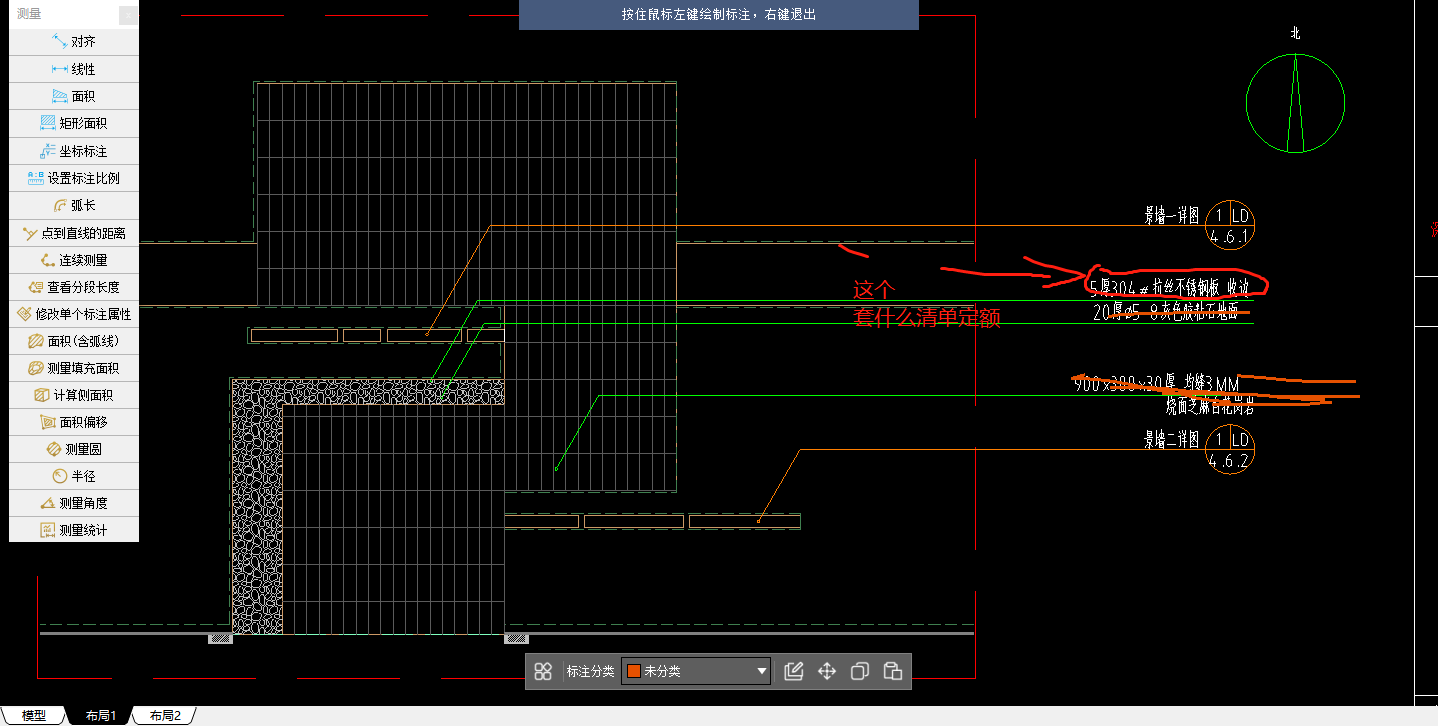Open 修改单个标注属性 annotation property editor
1438x726 pixels.
tap(74, 314)
